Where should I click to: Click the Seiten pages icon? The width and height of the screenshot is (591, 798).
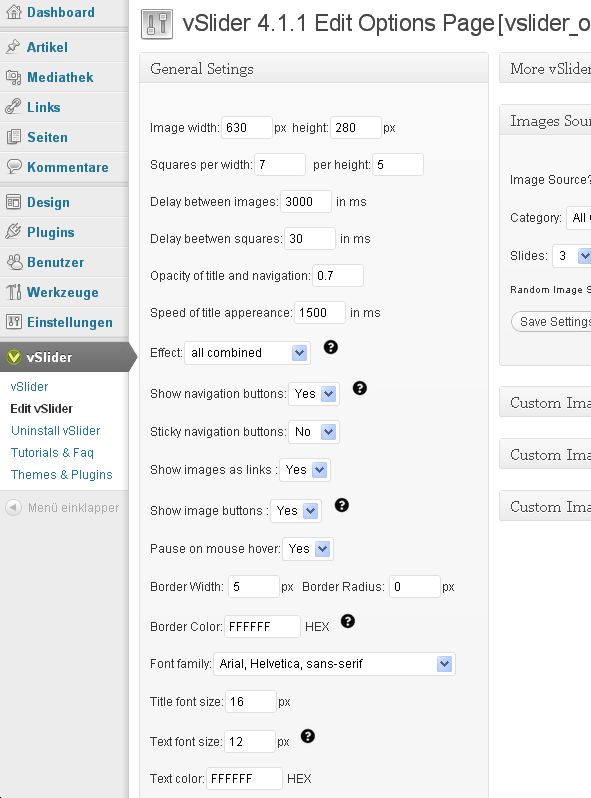click(x=14, y=137)
